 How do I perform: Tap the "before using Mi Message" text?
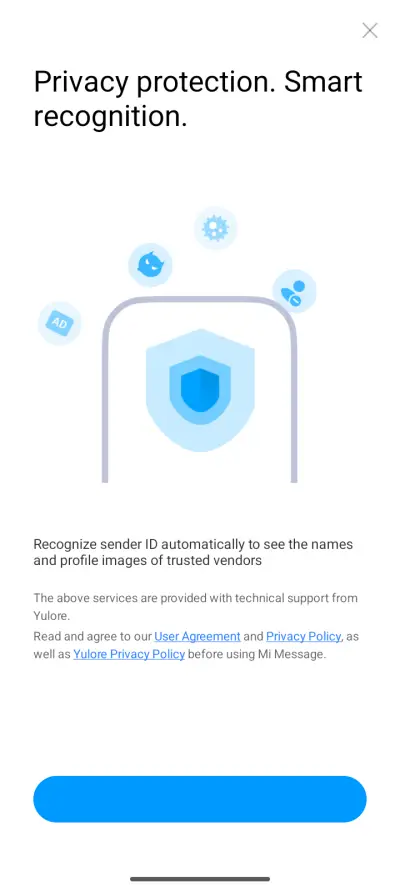pos(257,654)
